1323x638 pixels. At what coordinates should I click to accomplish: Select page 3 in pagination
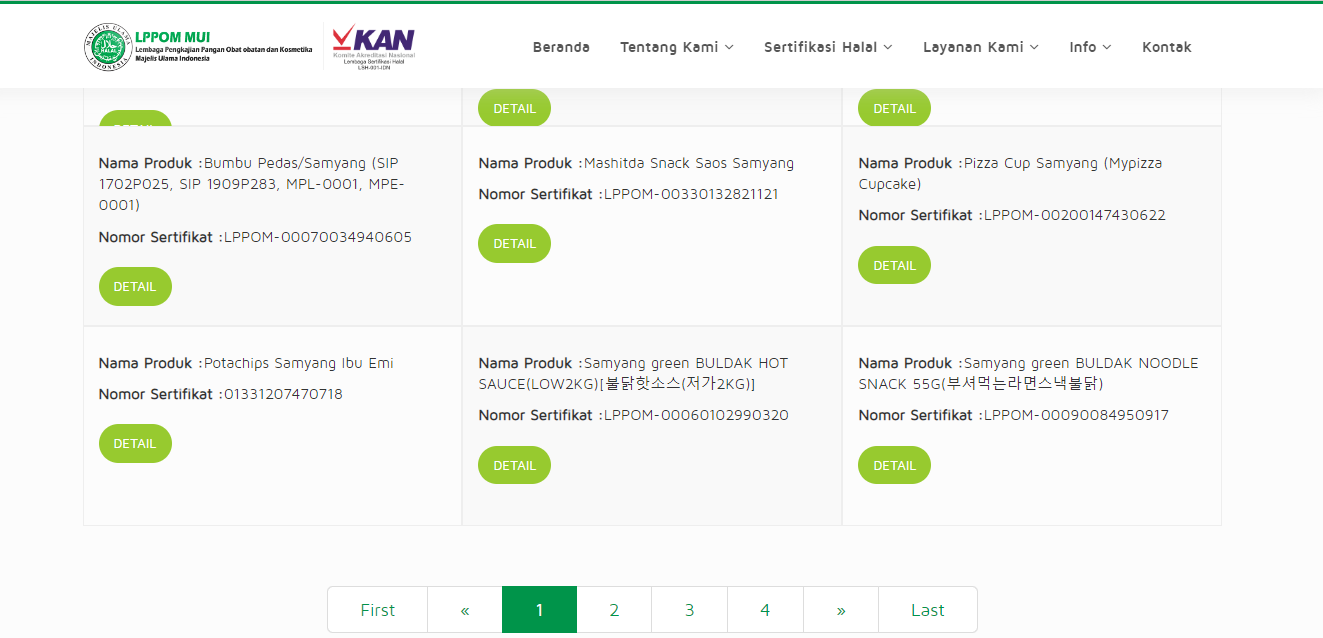[689, 610]
